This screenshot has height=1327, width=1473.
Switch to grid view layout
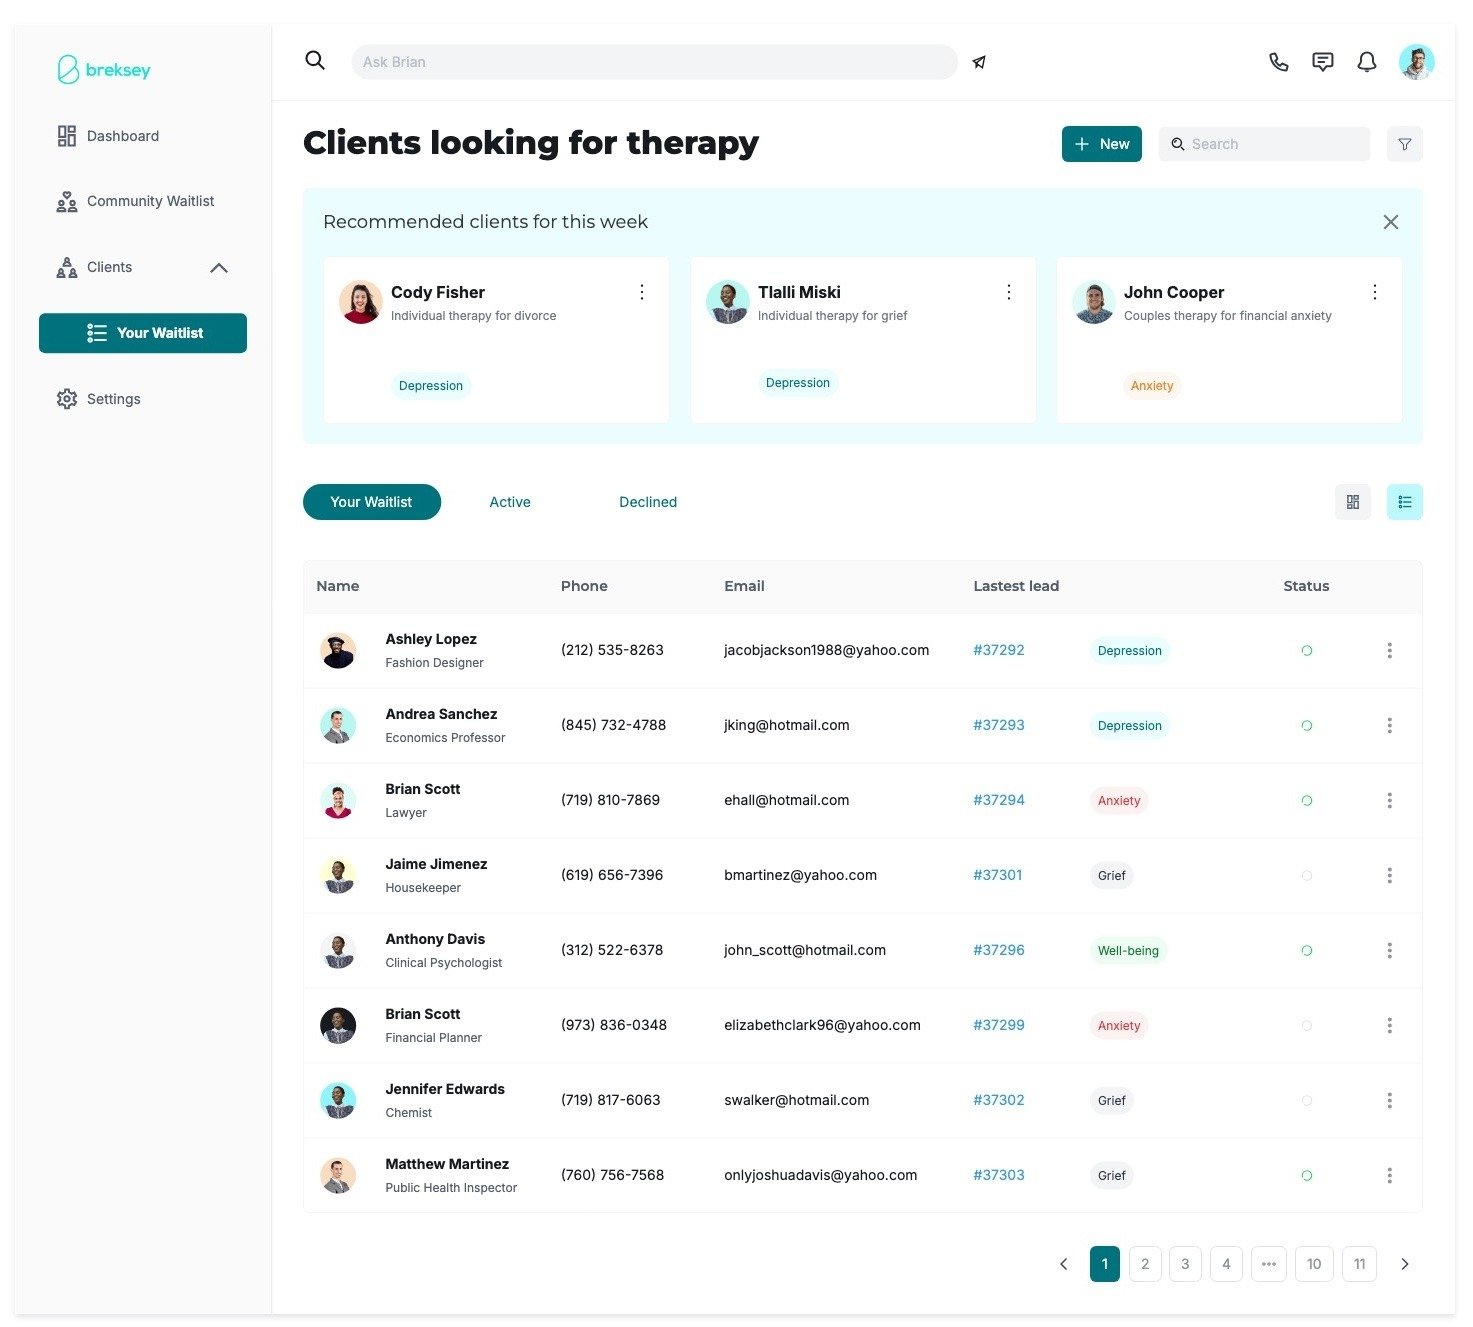pos(1352,502)
